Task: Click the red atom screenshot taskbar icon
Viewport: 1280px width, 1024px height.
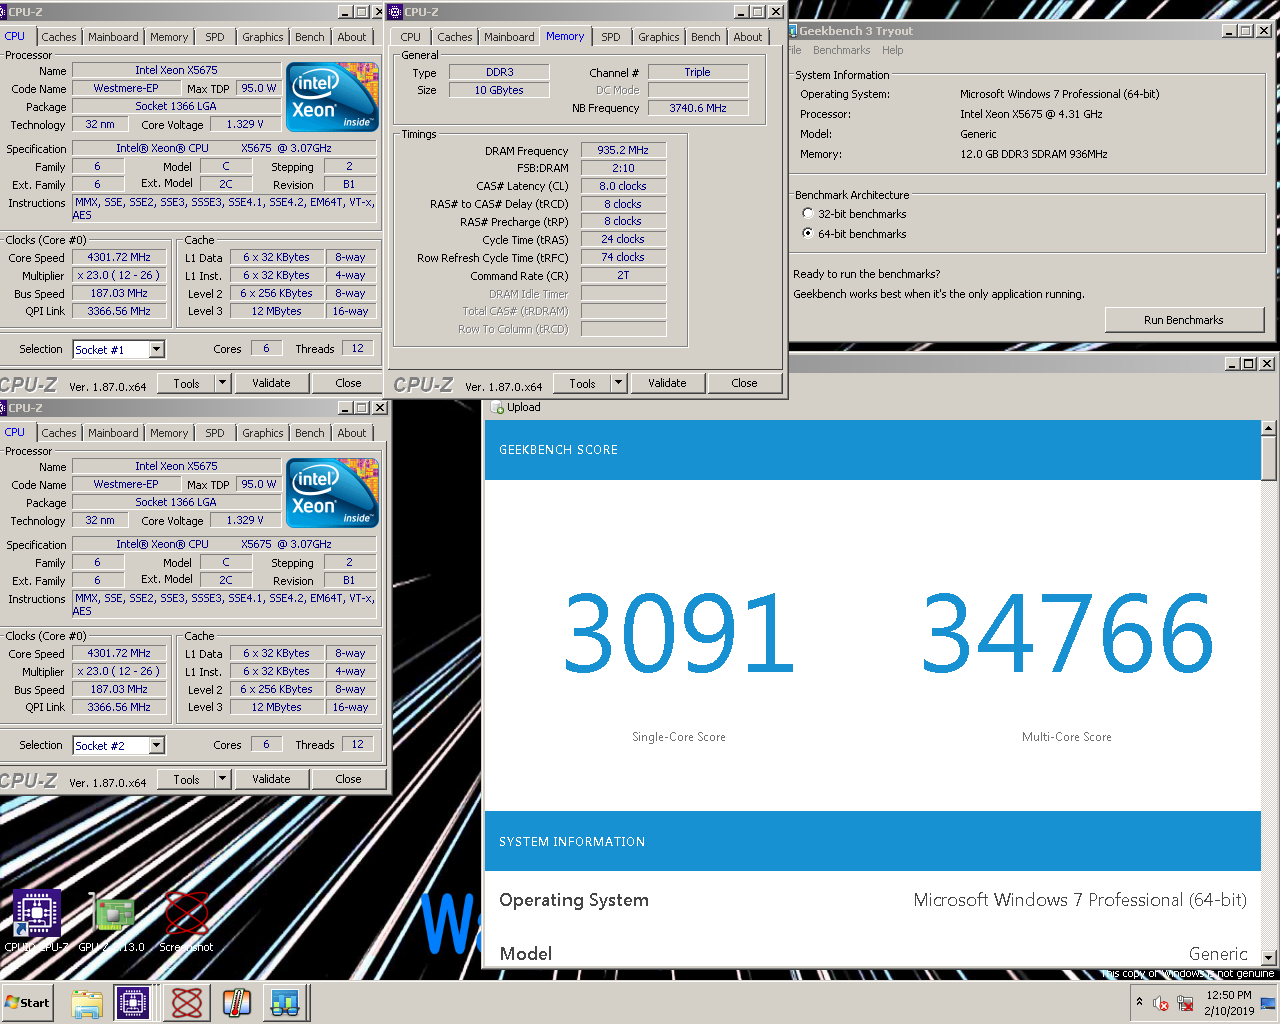Action: pos(187,1002)
